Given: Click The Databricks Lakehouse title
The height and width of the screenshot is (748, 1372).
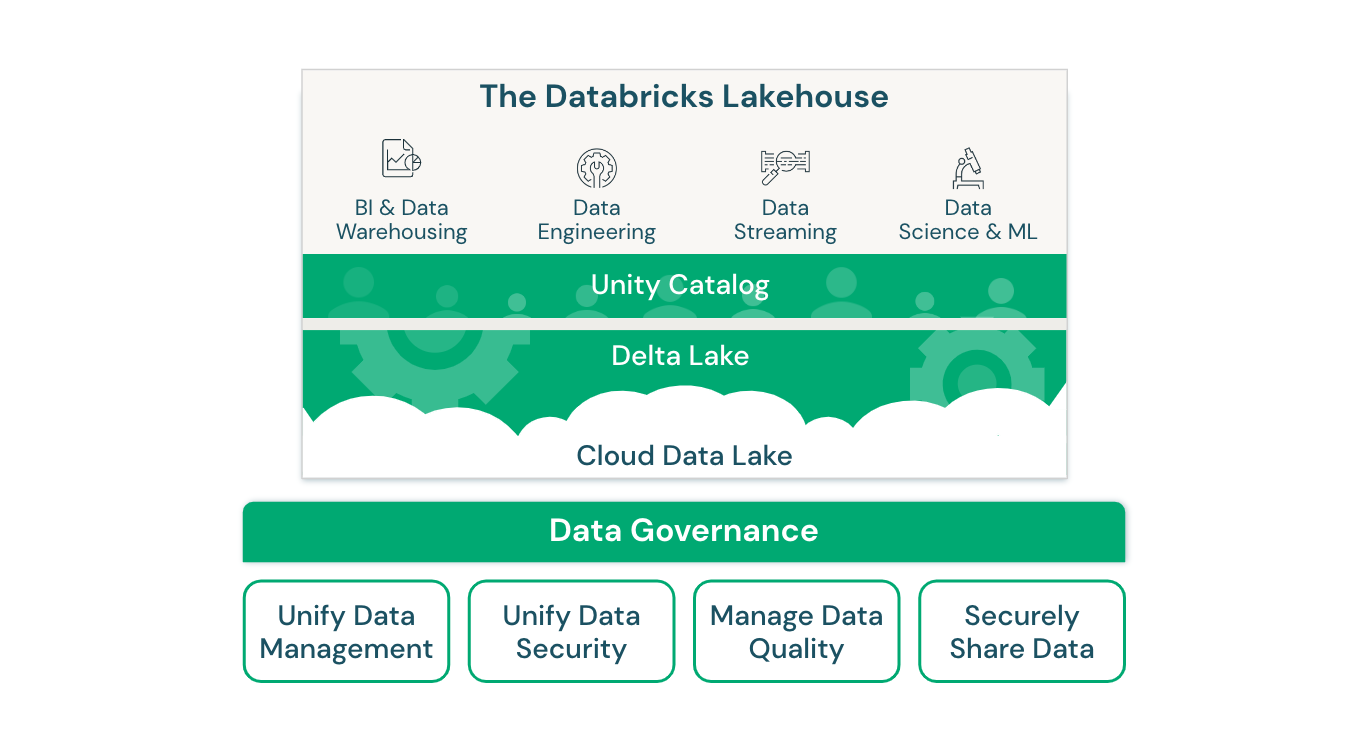Looking at the screenshot, I should click(683, 97).
